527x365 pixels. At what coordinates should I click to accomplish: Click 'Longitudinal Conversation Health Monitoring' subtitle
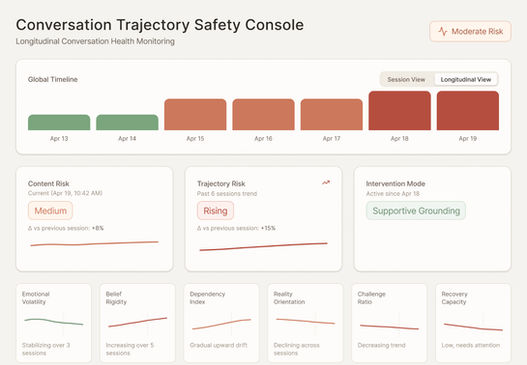tap(95, 41)
